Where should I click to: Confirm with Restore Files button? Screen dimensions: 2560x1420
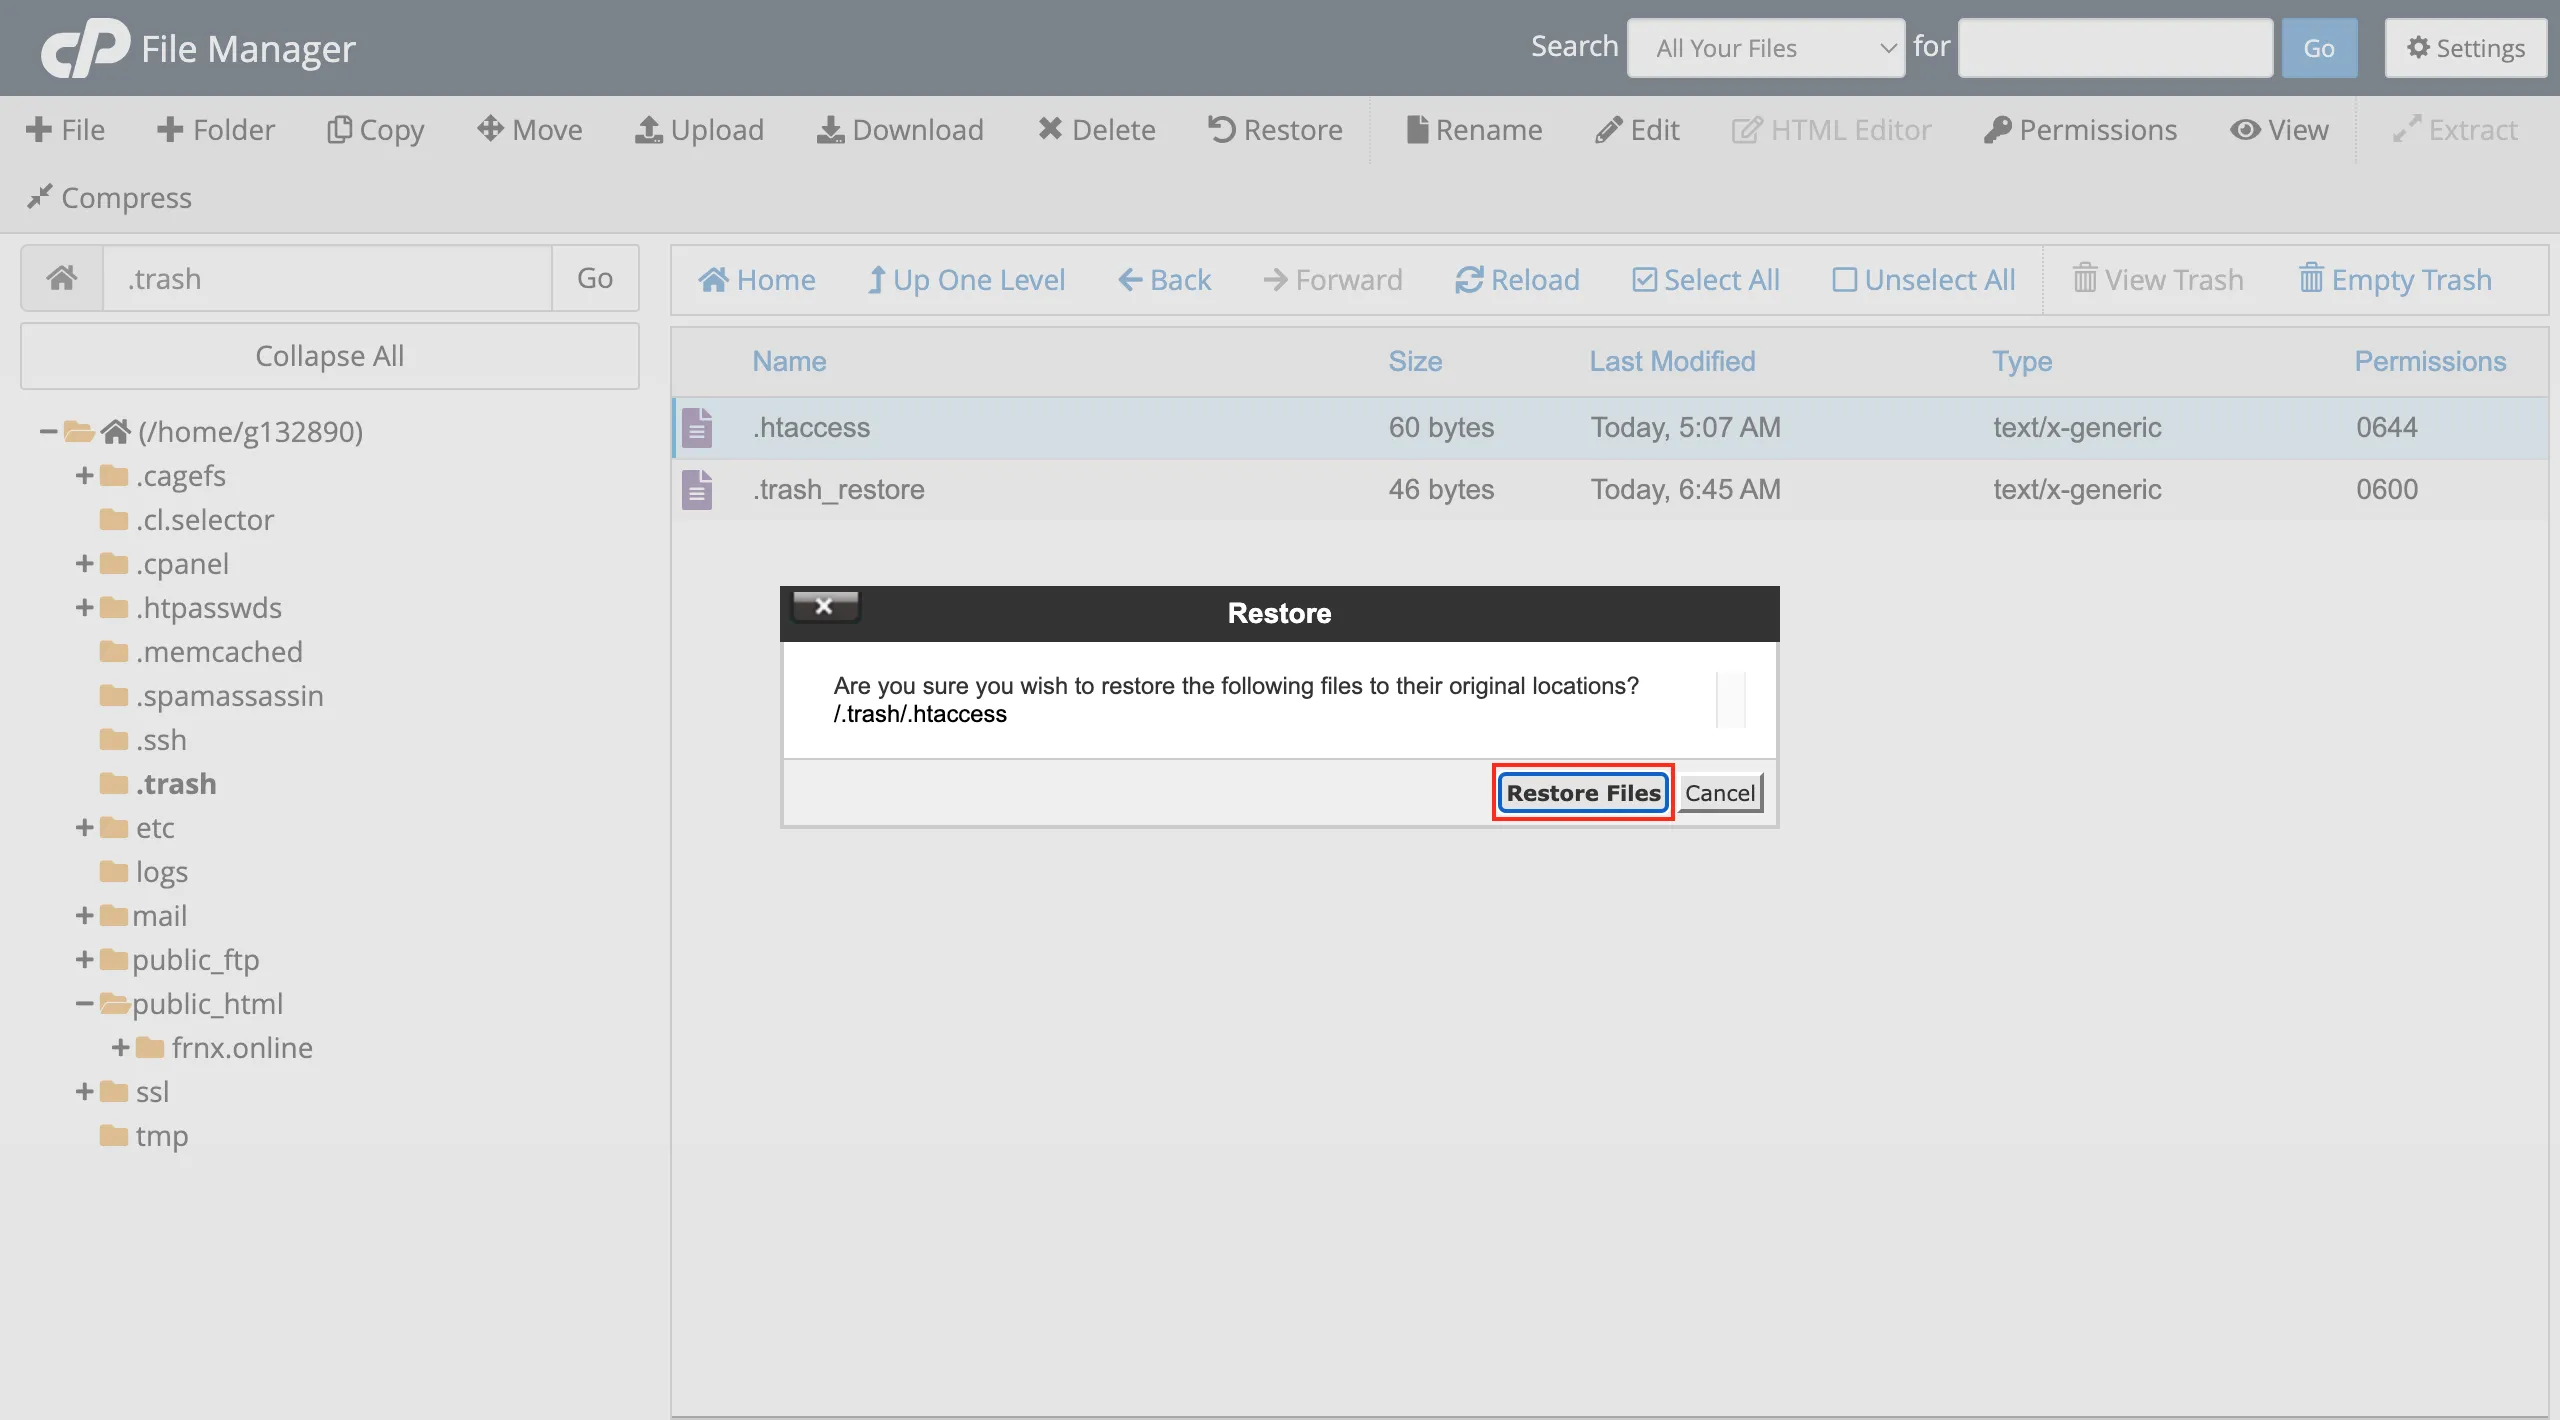point(1583,793)
